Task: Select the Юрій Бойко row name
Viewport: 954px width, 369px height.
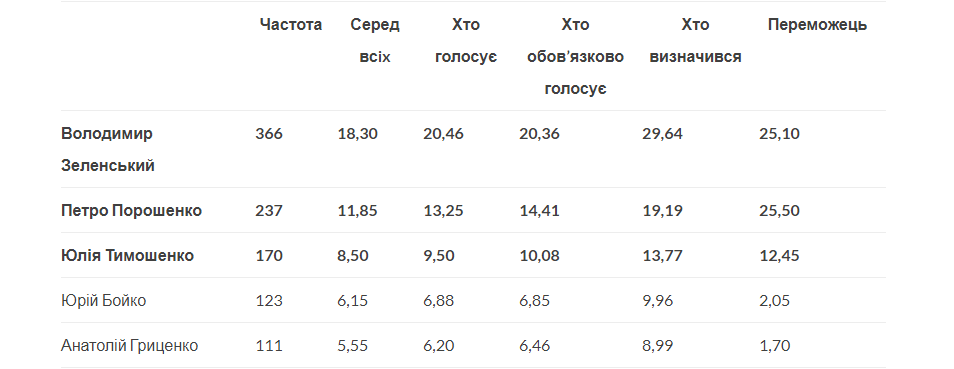Action: click(x=103, y=300)
